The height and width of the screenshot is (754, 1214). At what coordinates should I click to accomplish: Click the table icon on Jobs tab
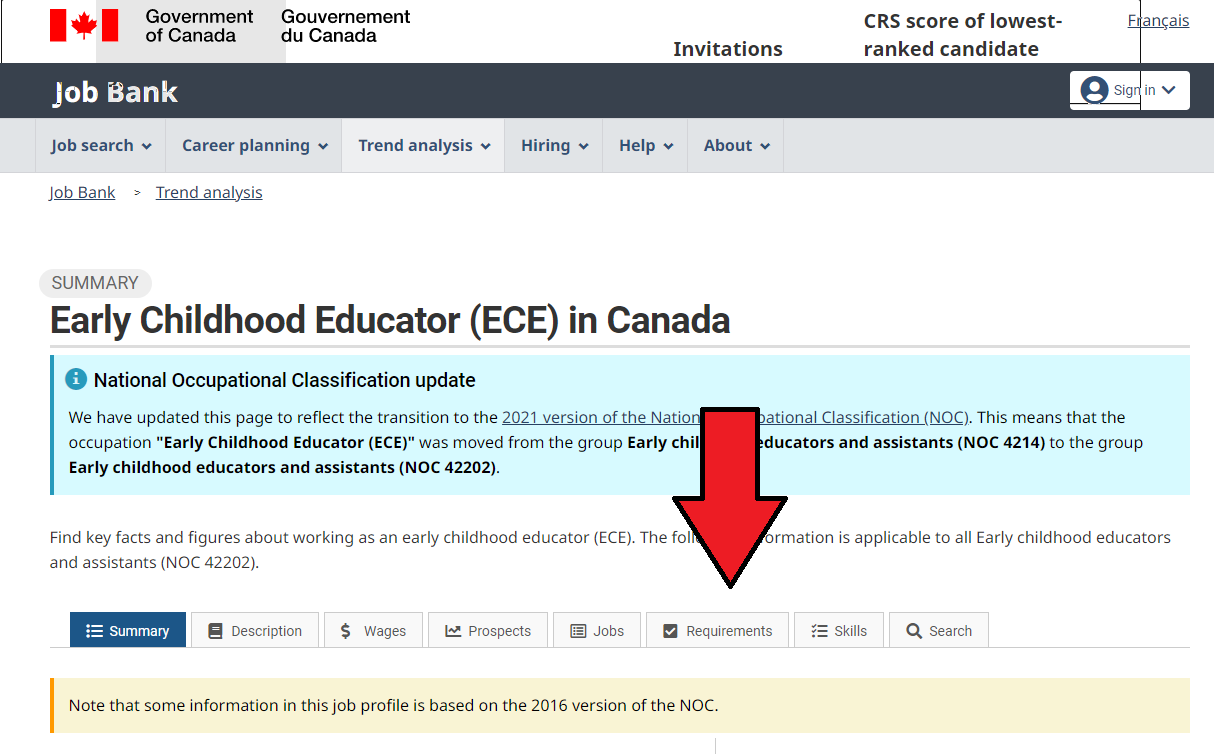tap(578, 631)
